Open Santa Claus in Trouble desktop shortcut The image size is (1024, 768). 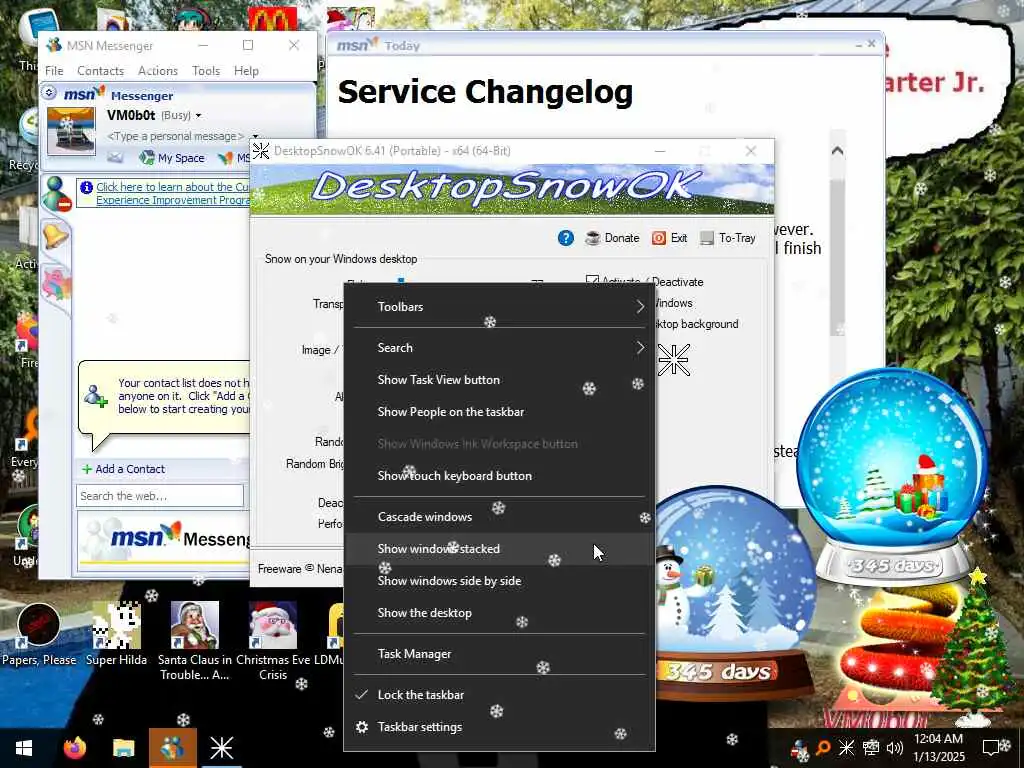coord(195,641)
